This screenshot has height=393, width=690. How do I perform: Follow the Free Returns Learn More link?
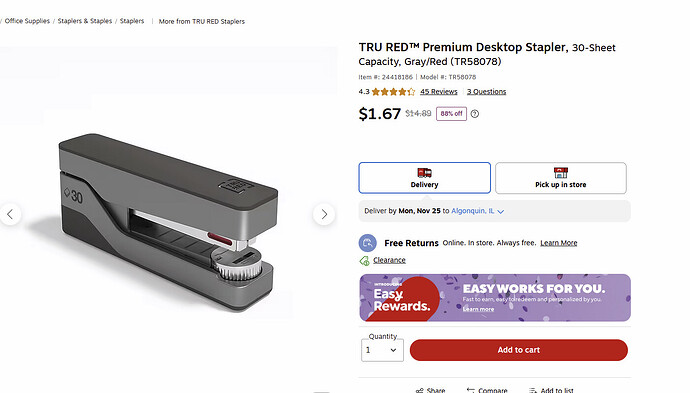coord(558,243)
